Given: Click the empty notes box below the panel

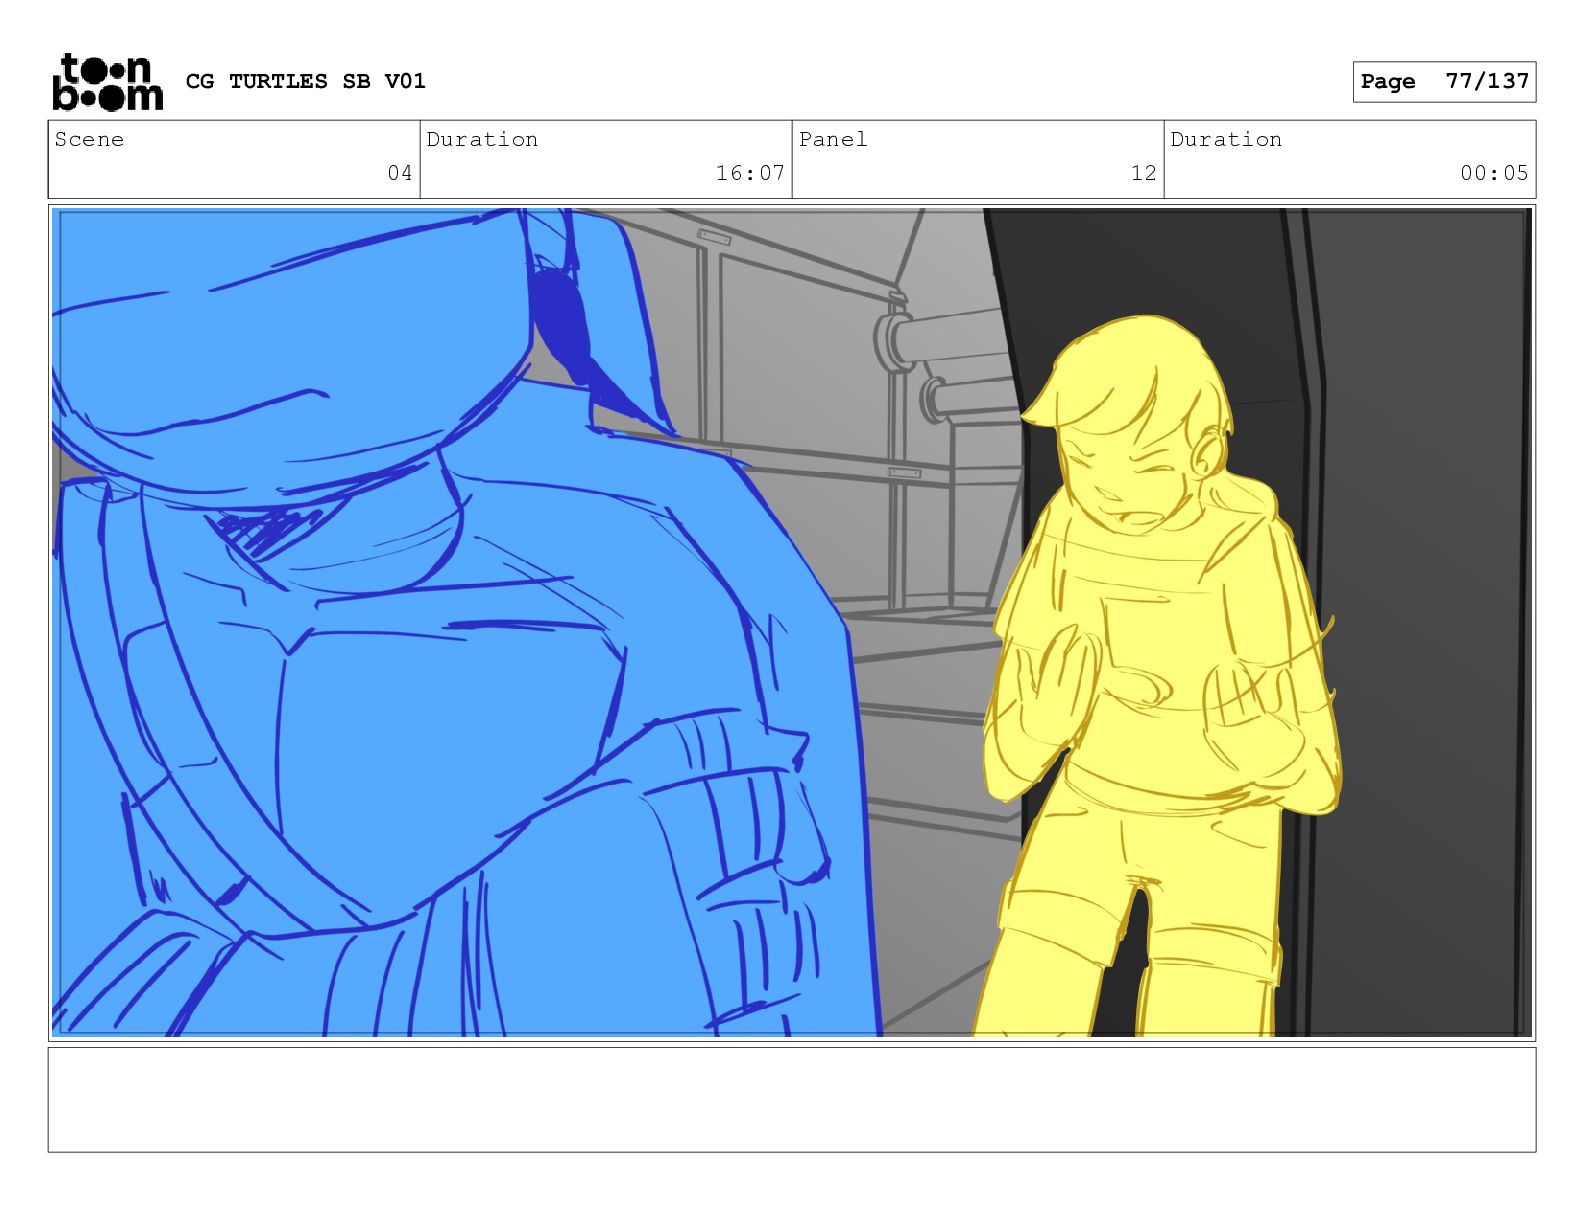Looking at the screenshot, I should point(792,1099).
